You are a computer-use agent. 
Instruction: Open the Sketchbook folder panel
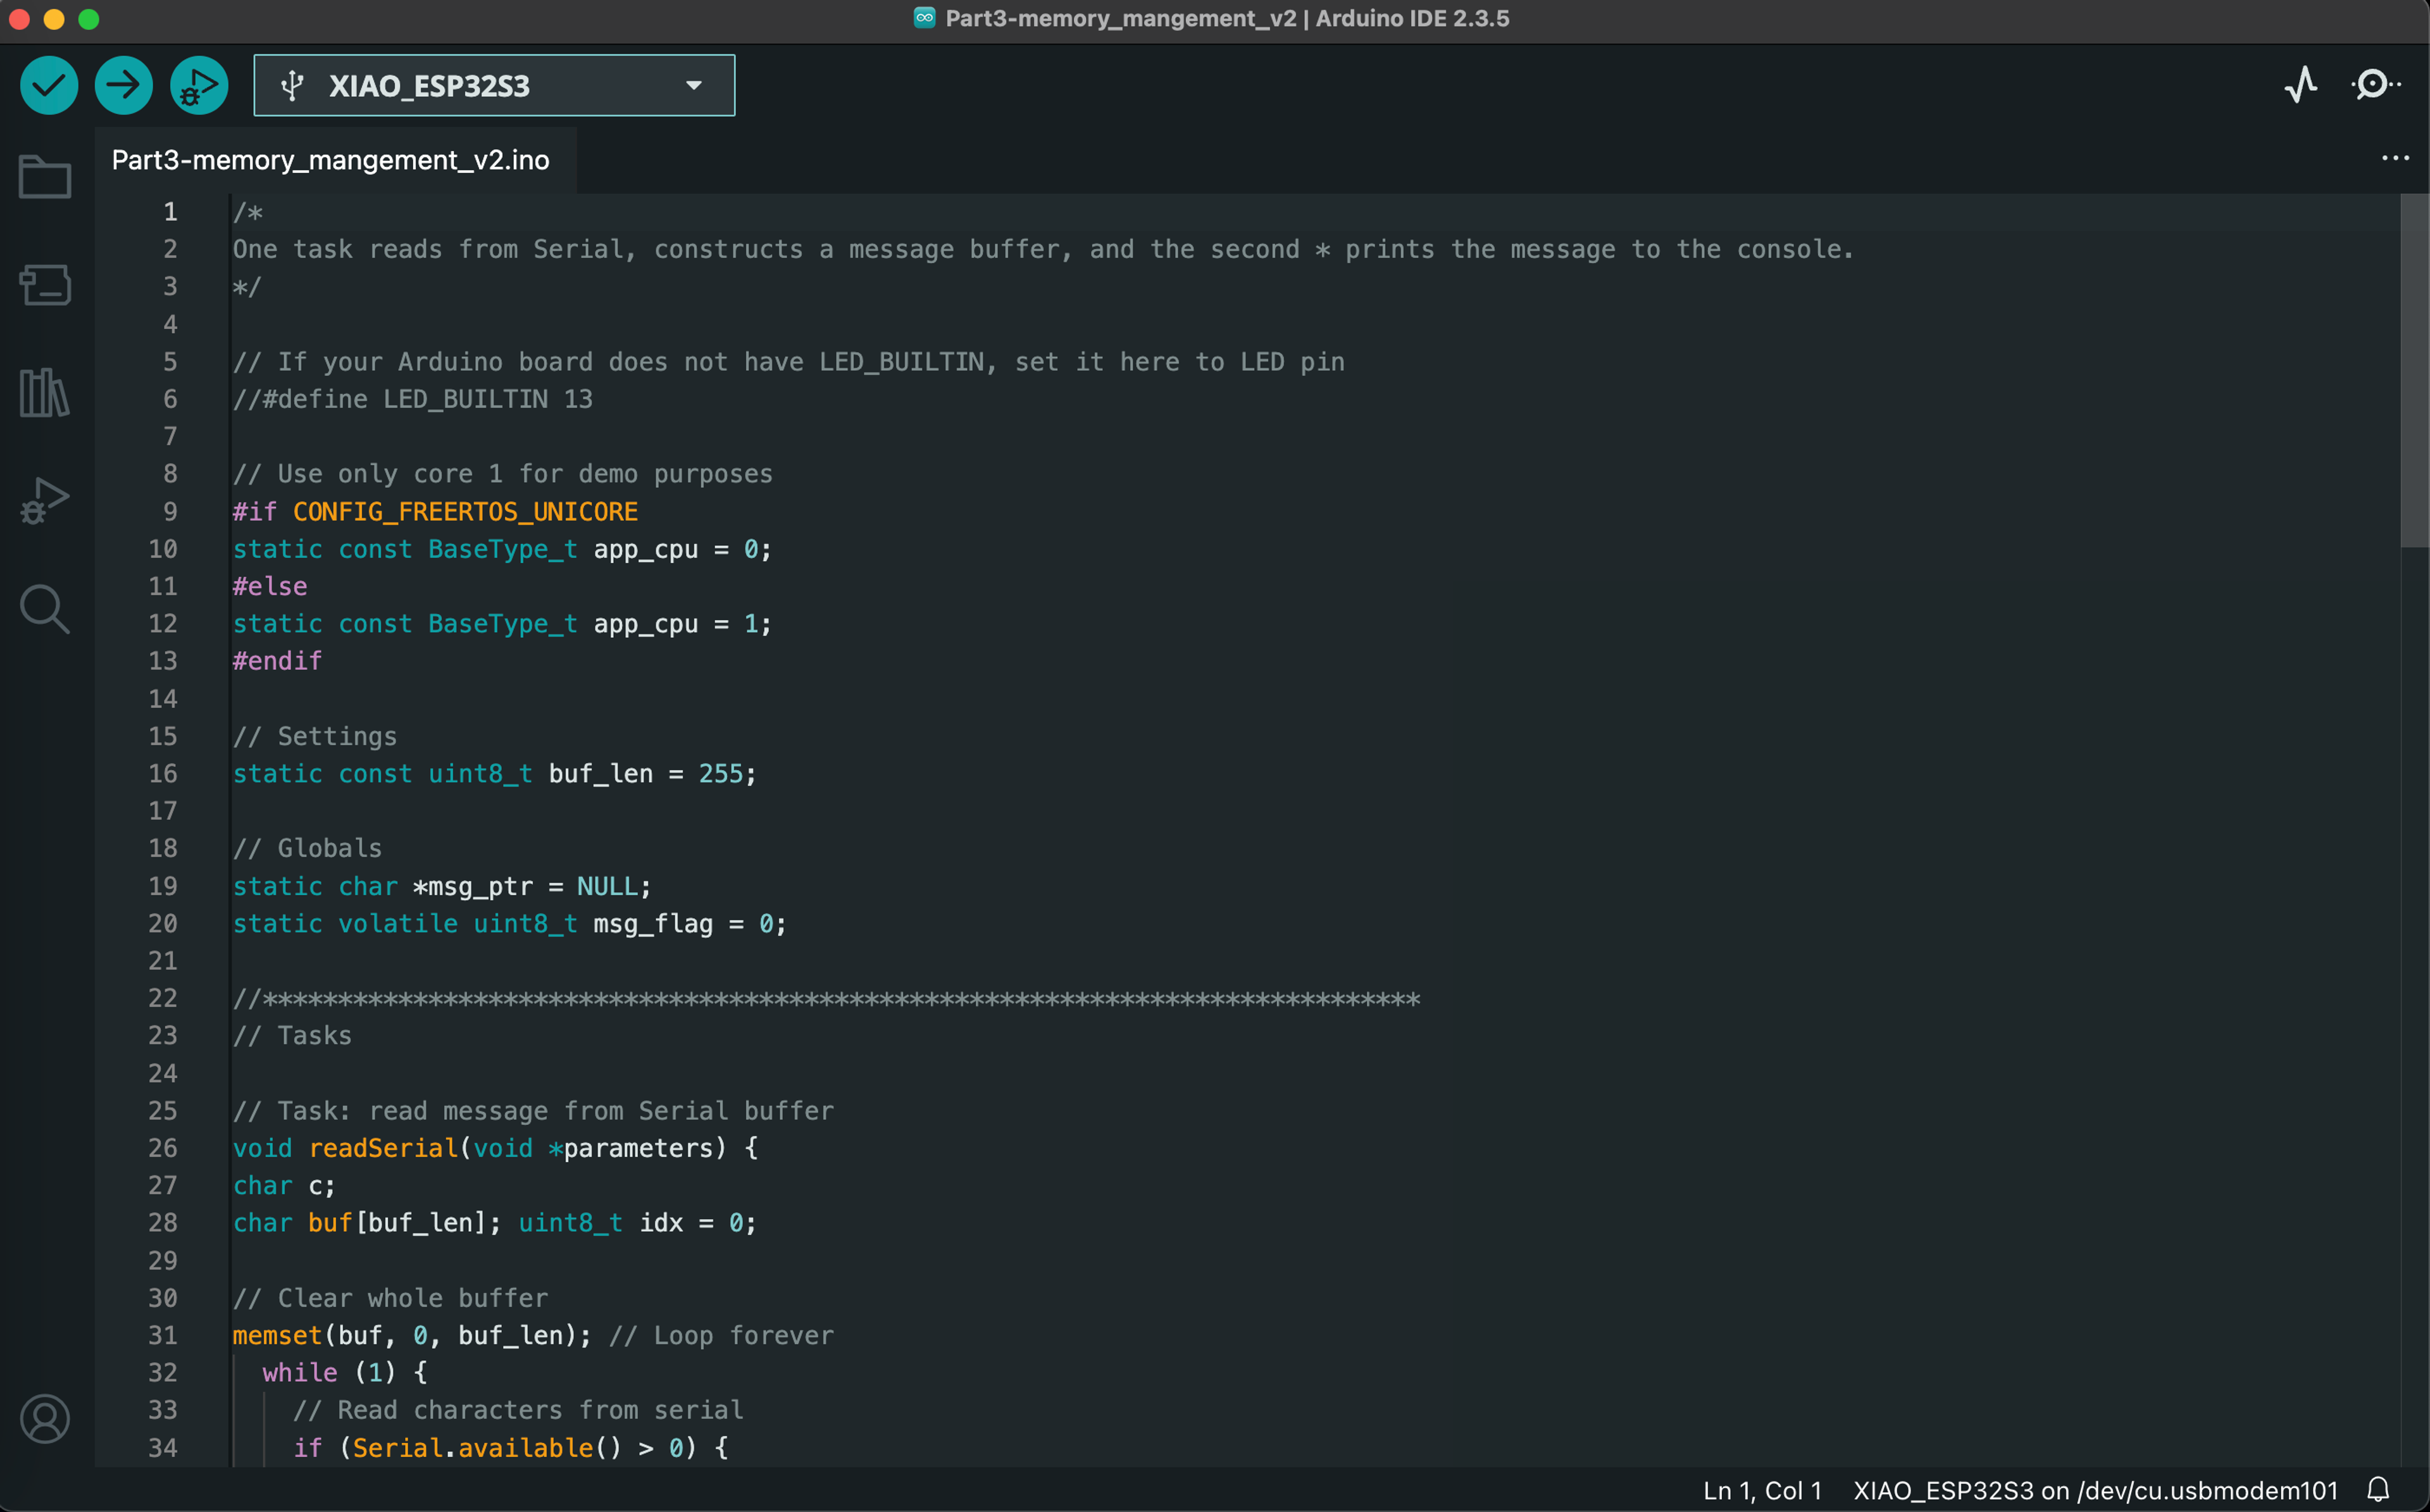point(45,178)
